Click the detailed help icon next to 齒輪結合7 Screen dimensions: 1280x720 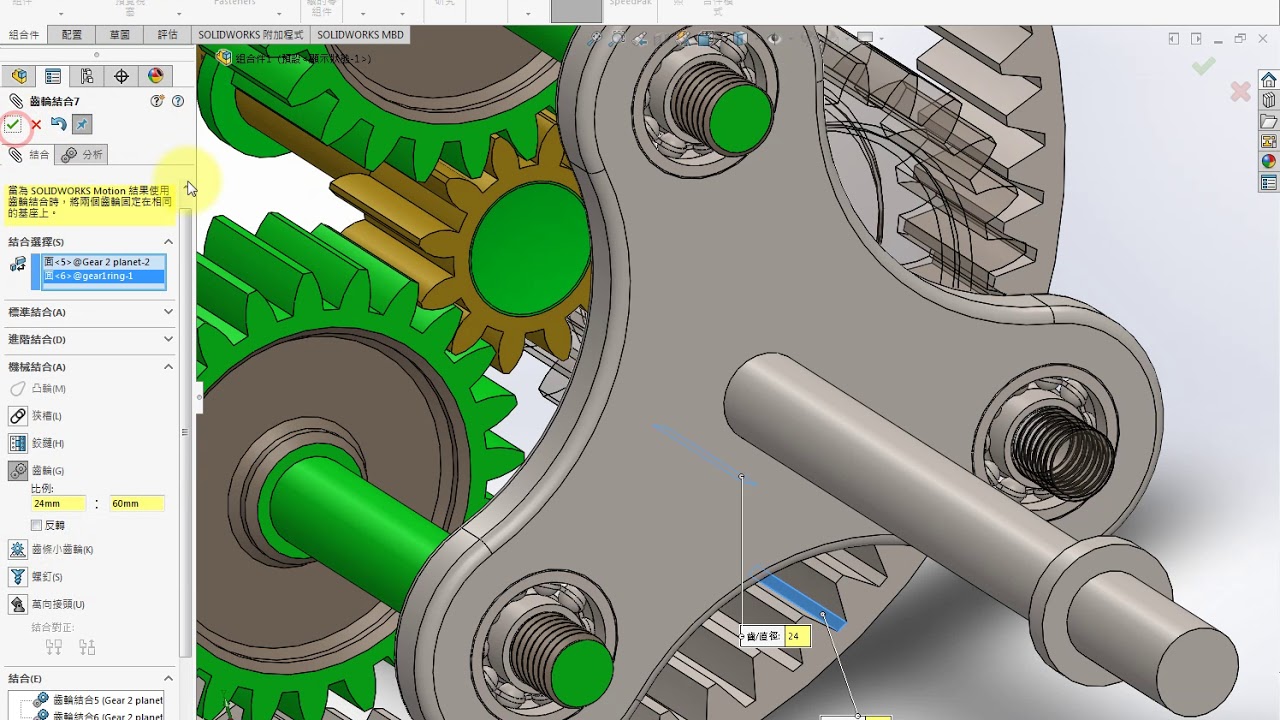[x=157, y=101]
